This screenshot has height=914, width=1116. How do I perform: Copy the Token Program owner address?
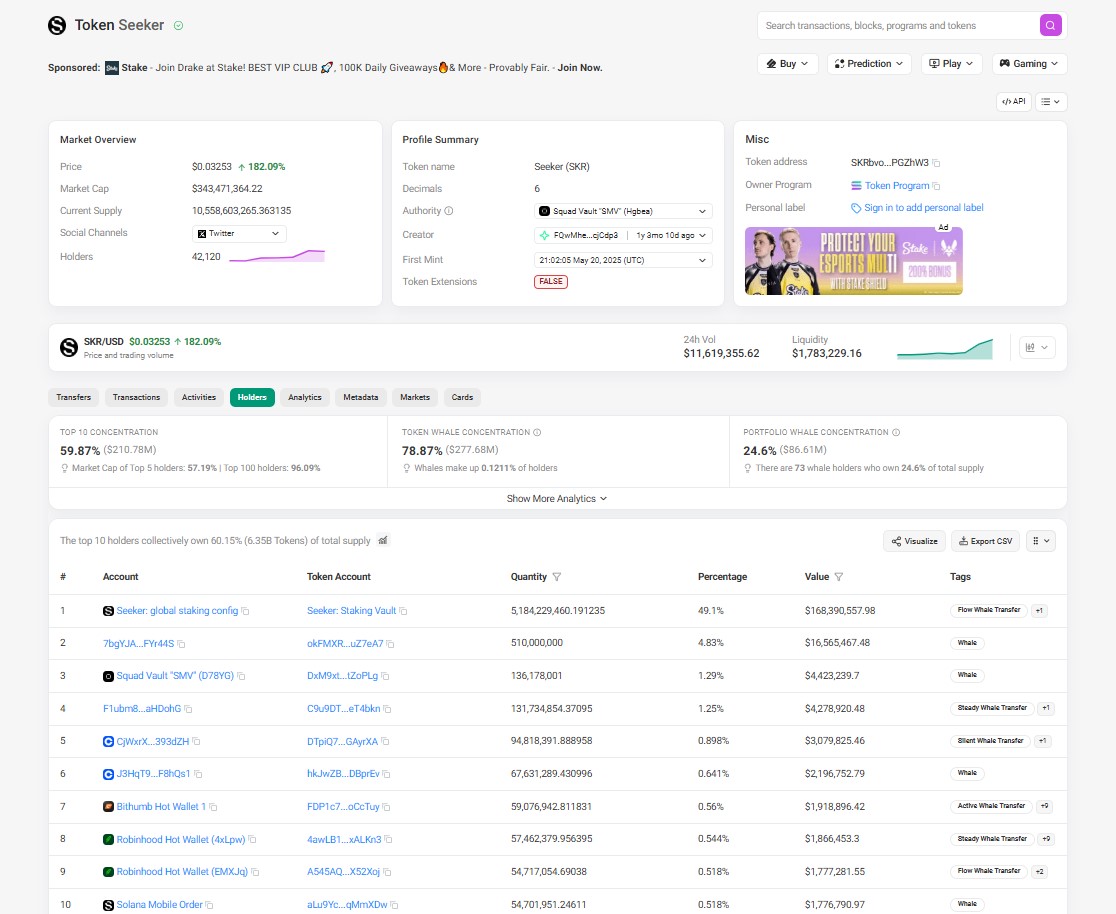tap(937, 186)
